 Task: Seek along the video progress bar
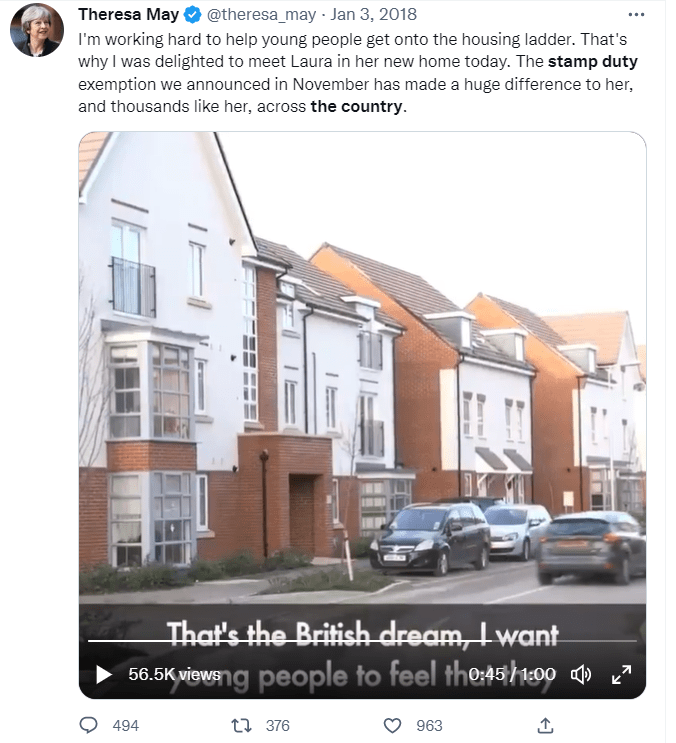362,641
